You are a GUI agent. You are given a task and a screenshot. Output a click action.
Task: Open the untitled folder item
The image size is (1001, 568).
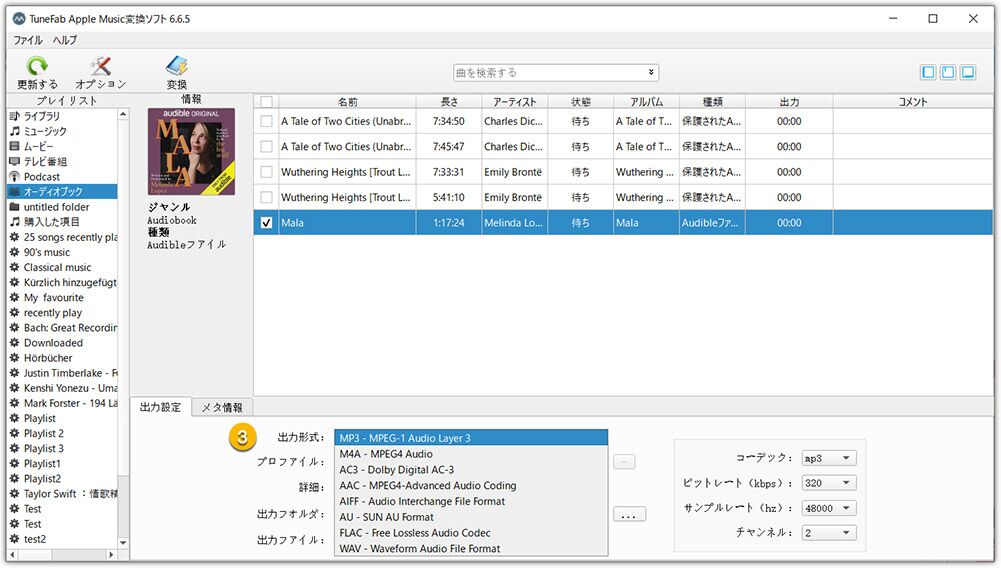pyautogui.click(x=56, y=207)
